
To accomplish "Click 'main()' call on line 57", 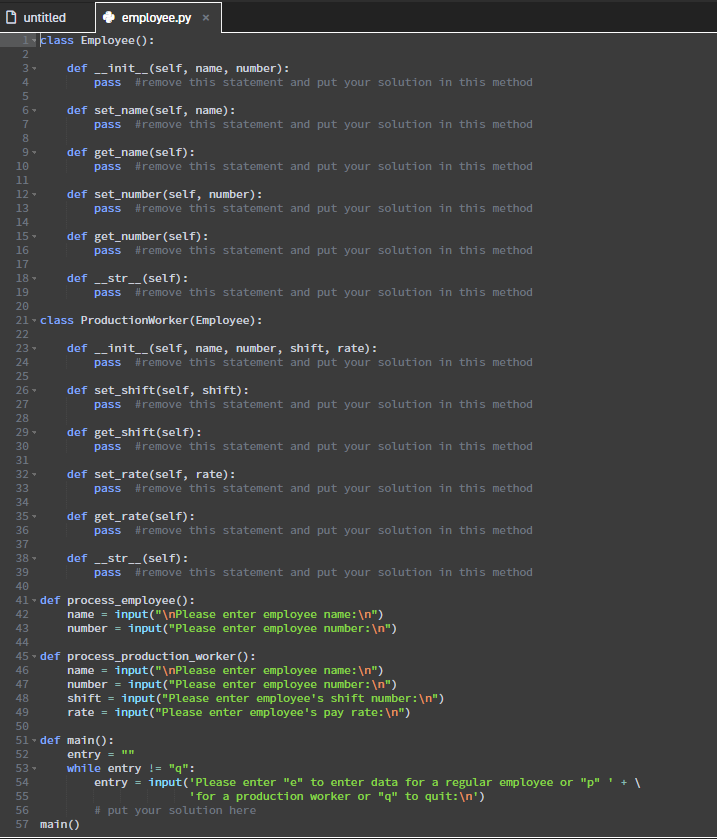I will [x=60, y=824].
